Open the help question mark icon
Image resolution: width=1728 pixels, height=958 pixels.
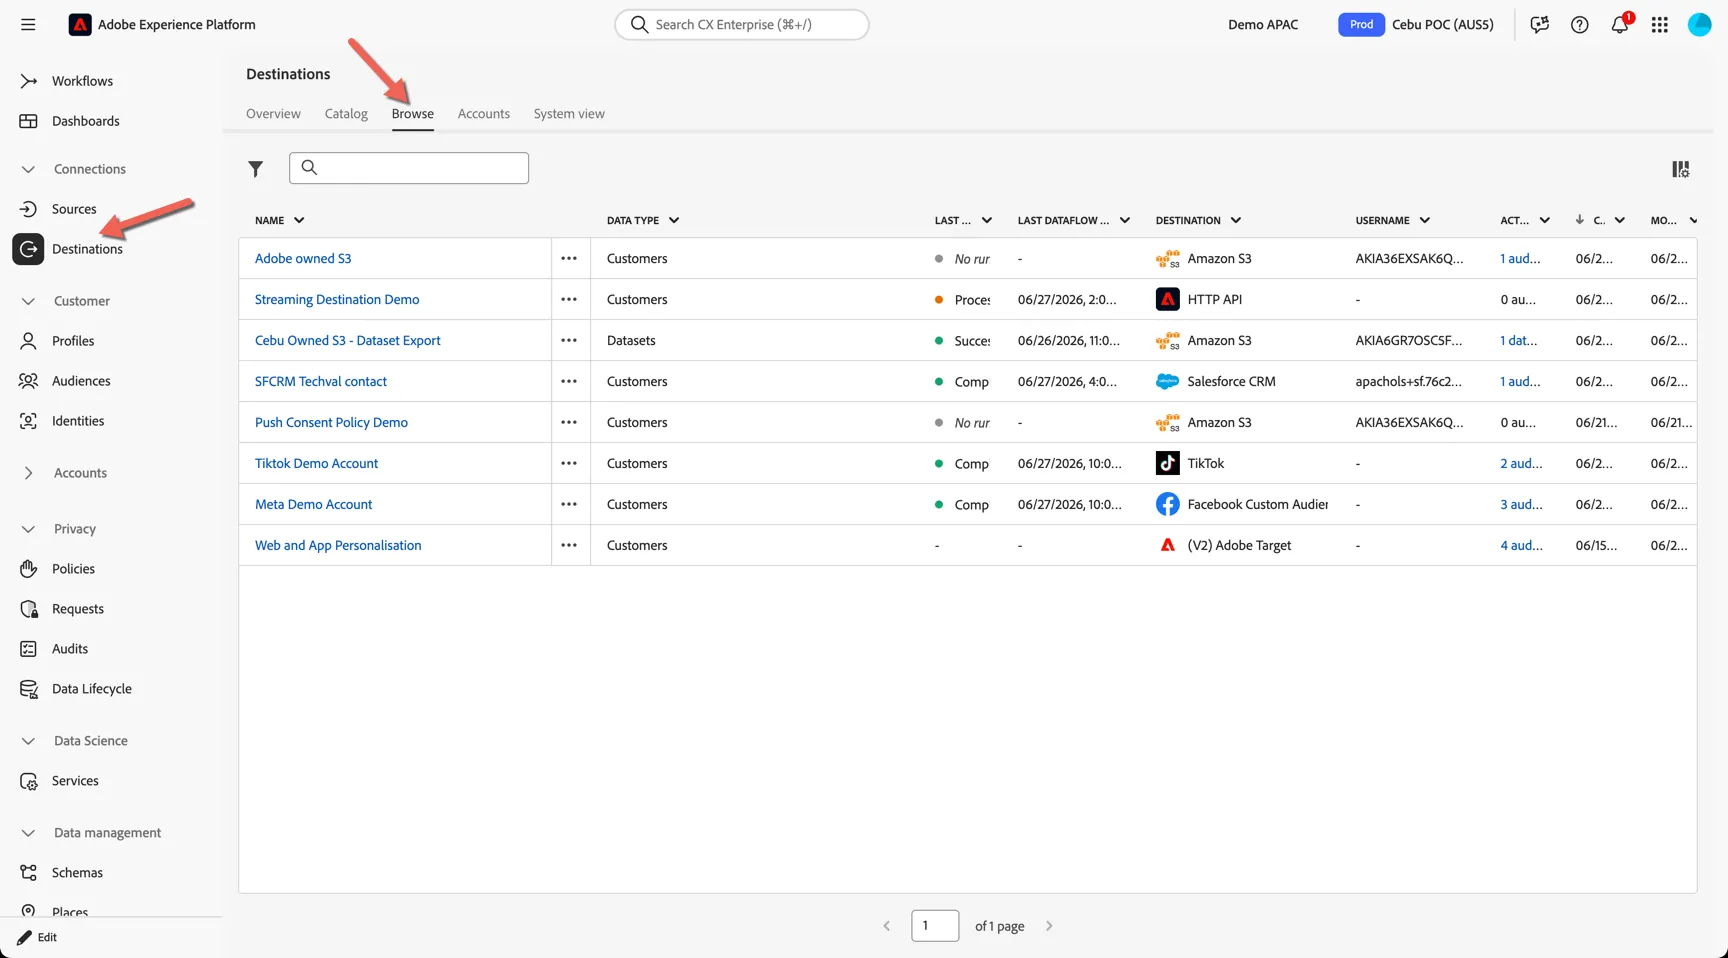coord(1580,25)
